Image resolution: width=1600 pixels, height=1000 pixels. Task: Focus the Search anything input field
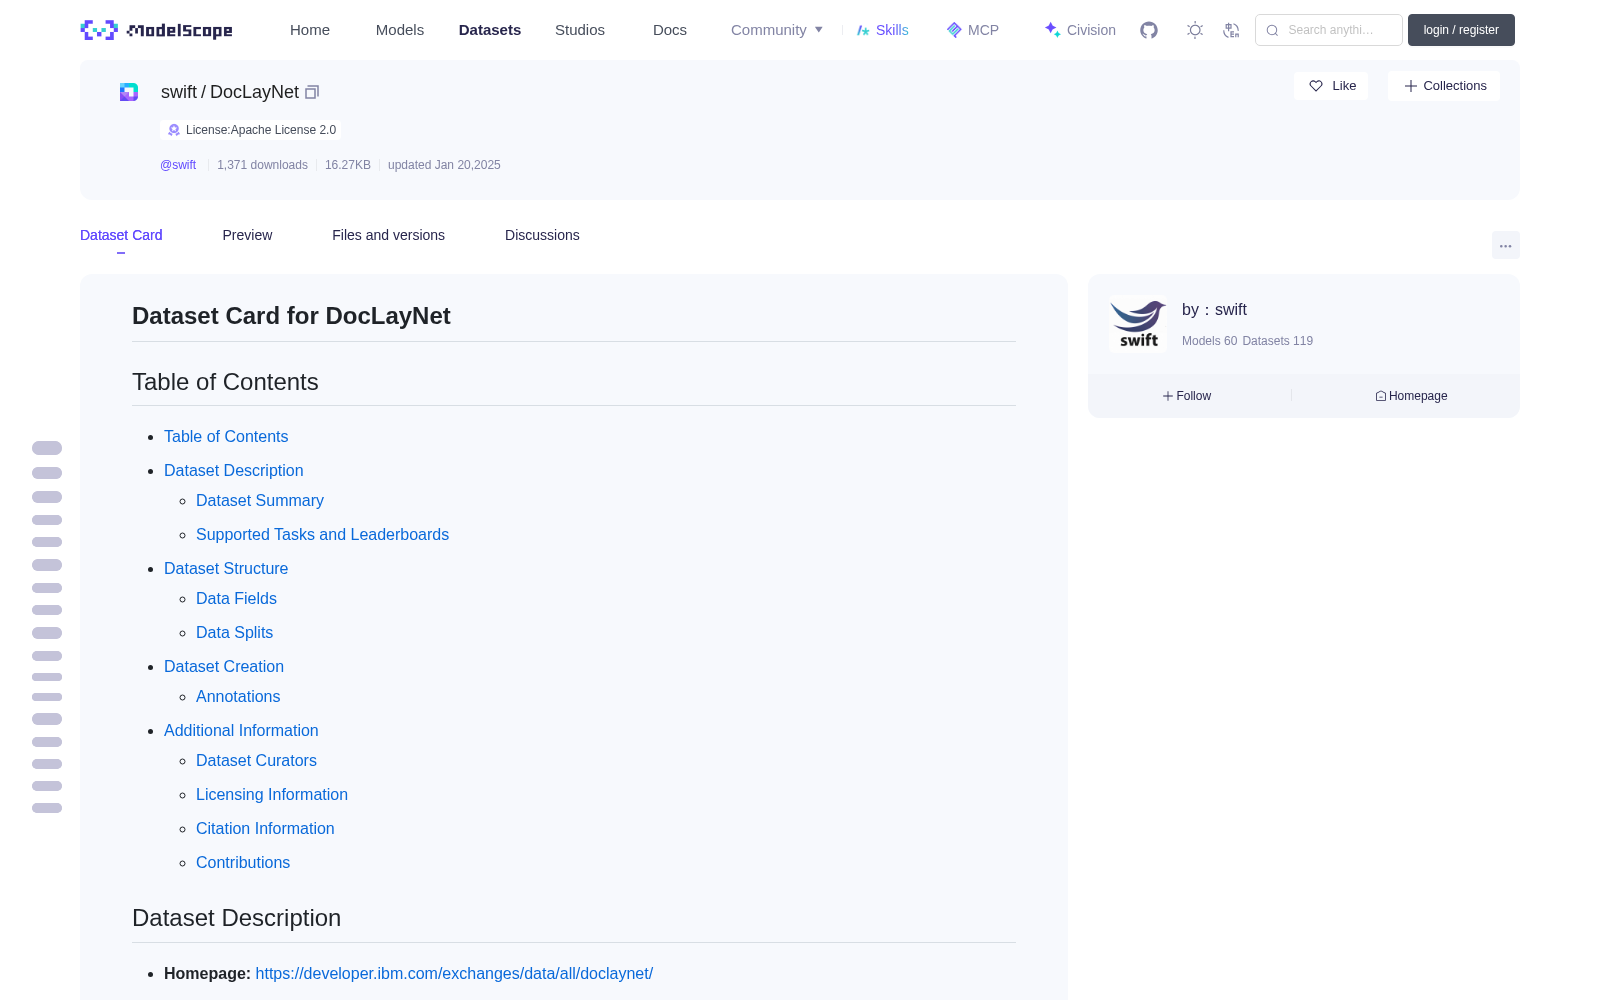(1329, 30)
